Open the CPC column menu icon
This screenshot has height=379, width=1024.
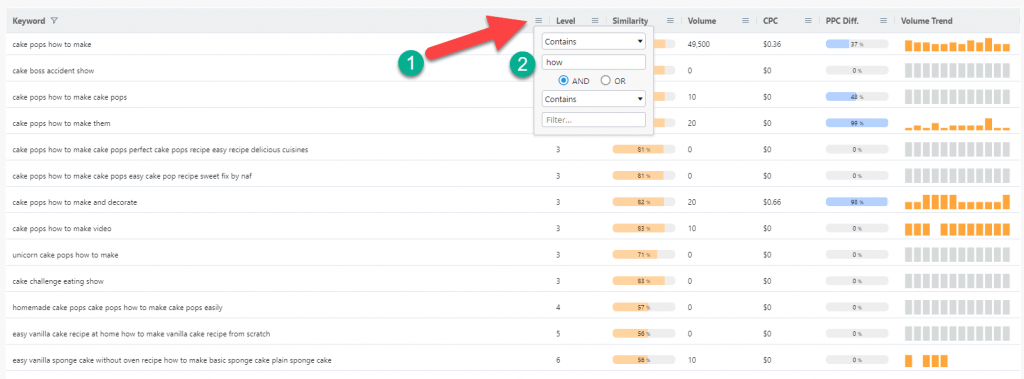click(x=808, y=21)
